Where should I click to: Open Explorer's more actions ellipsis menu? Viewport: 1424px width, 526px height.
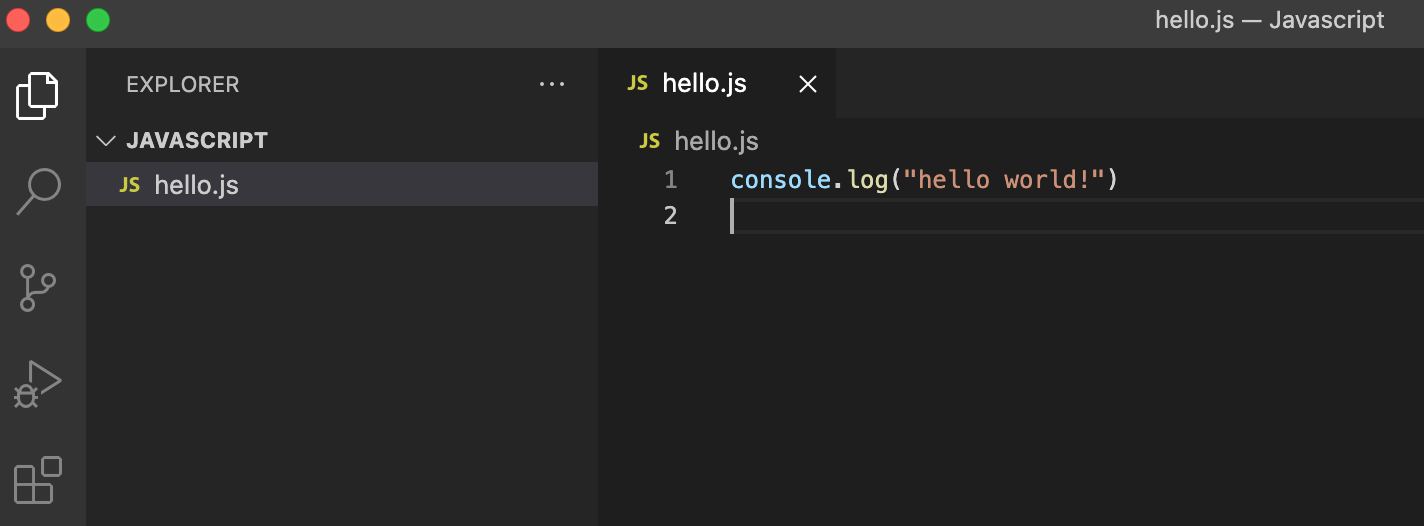tap(552, 84)
